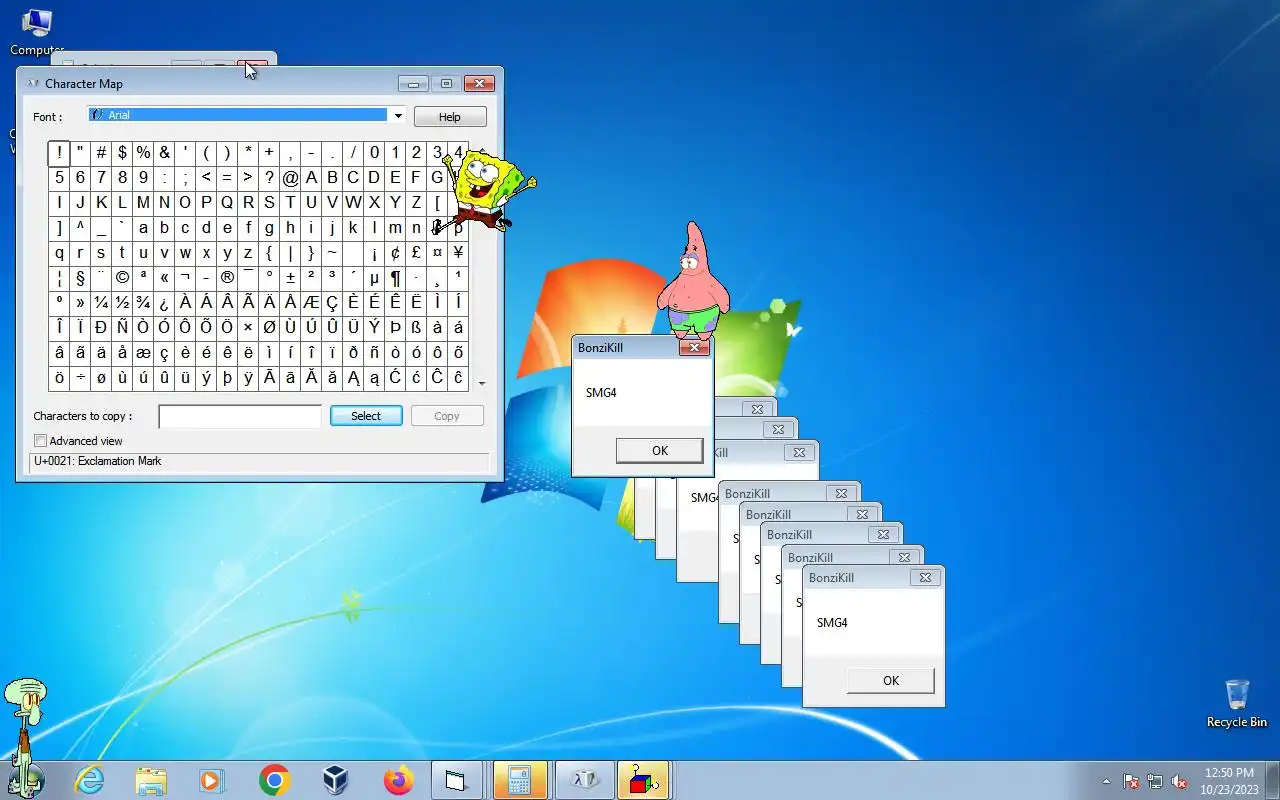Image resolution: width=1280 pixels, height=800 pixels.
Task: Click OK in BonziKill dialog below Patrick
Action: coord(660,451)
